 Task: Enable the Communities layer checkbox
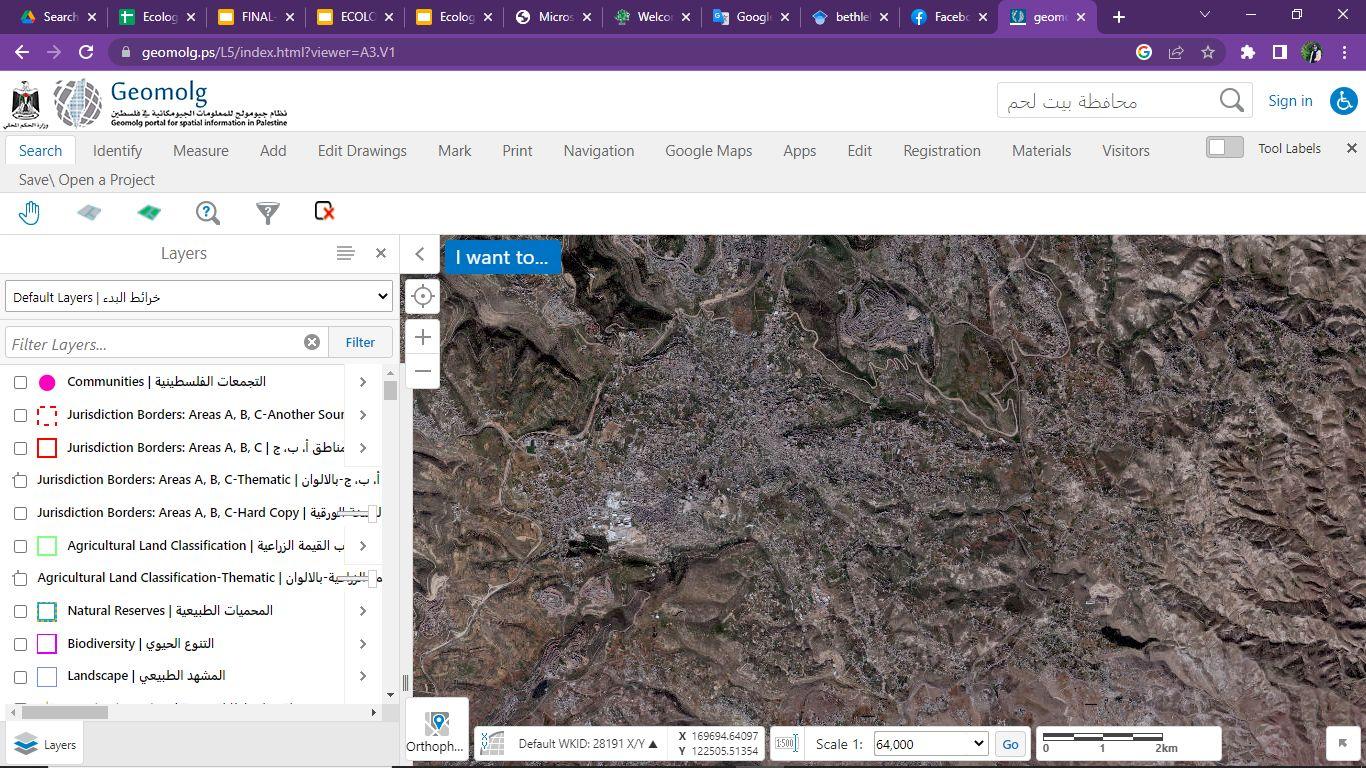(x=20, y=382)
